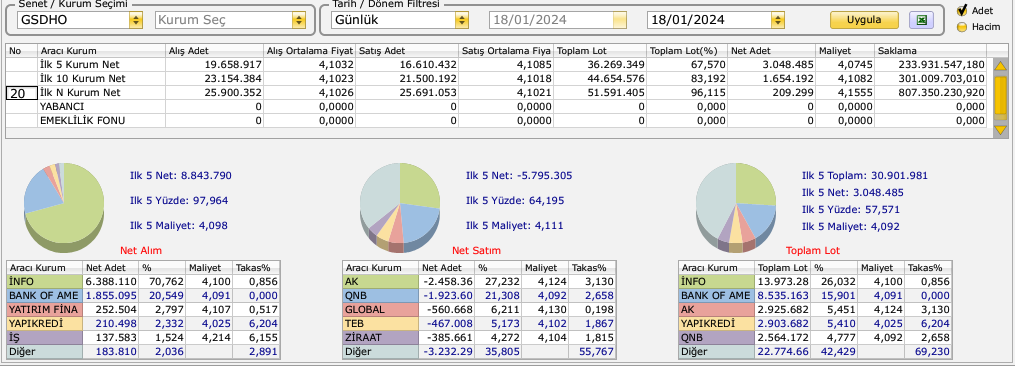The height and width of the screenshot is (366, 1015).
Task: Apply filters with the Uygula button
Action: pyautogui.click(x=864, y=20)
